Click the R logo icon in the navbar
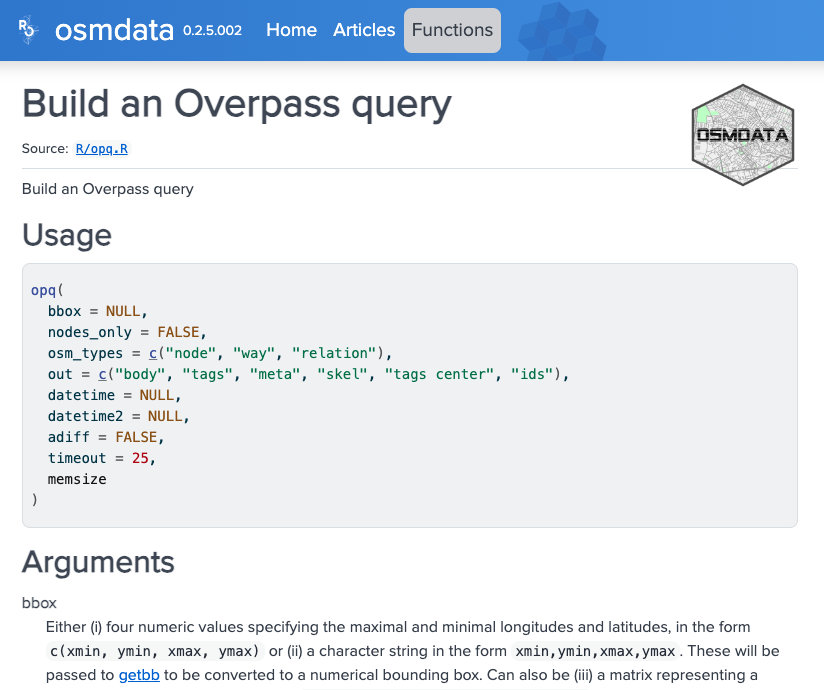Screen dimensions: 824x690 tap(27, 30)
